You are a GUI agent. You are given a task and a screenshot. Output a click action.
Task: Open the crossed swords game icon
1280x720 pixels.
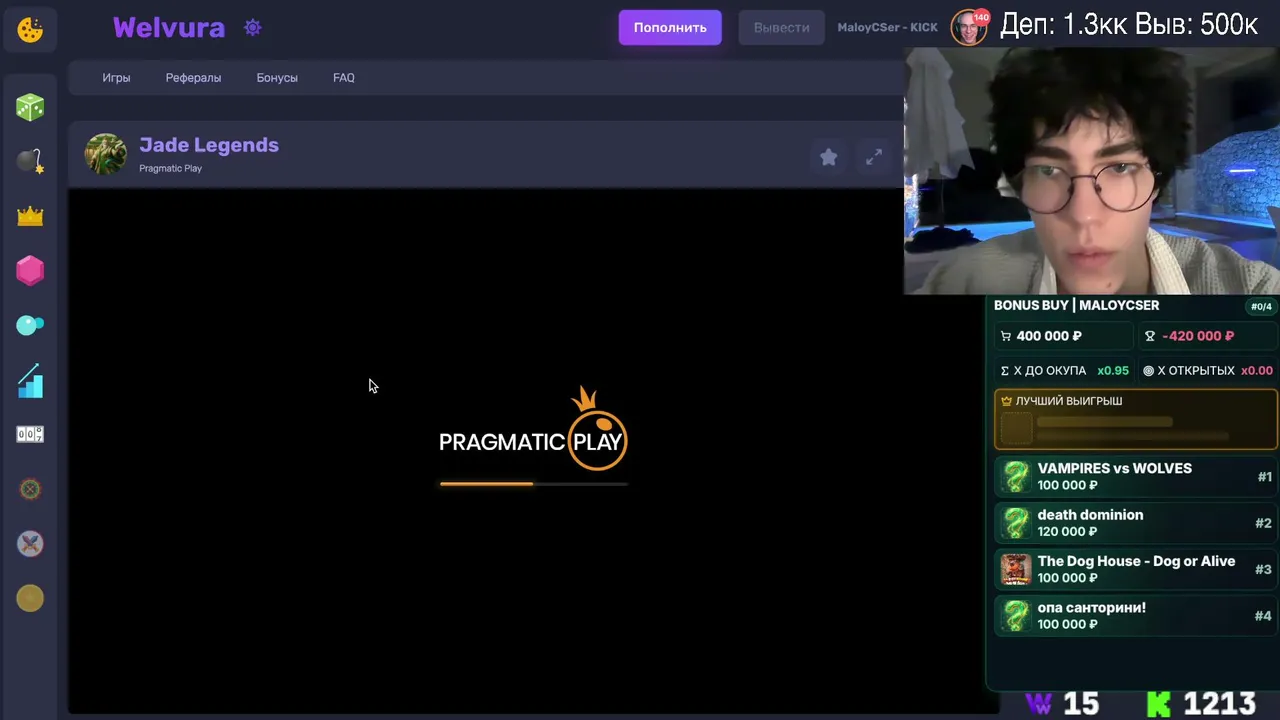pyautogui.click(x=30, y=544)
